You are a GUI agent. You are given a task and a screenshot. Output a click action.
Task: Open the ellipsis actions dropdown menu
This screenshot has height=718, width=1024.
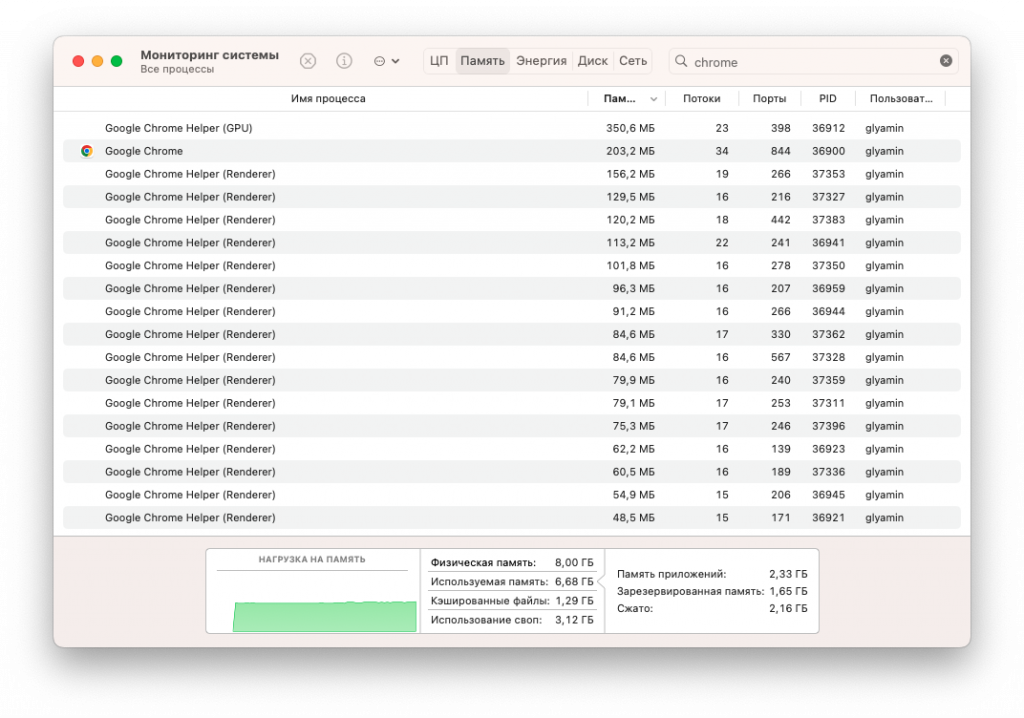pyautogui.click(x=386, y=61)
